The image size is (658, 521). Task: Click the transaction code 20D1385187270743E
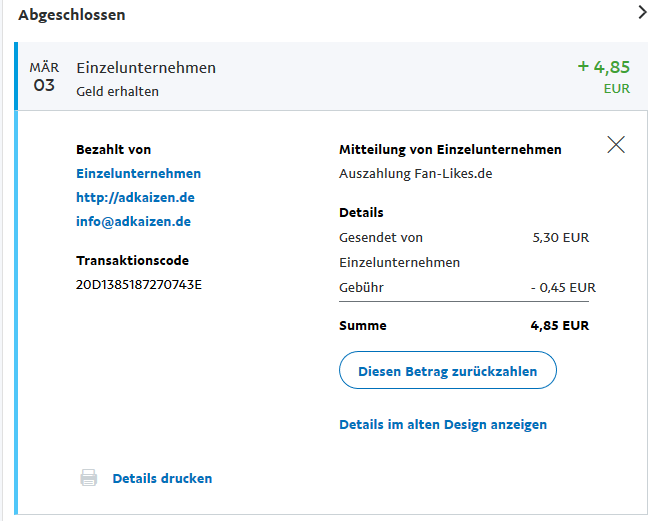pos(139,284)
